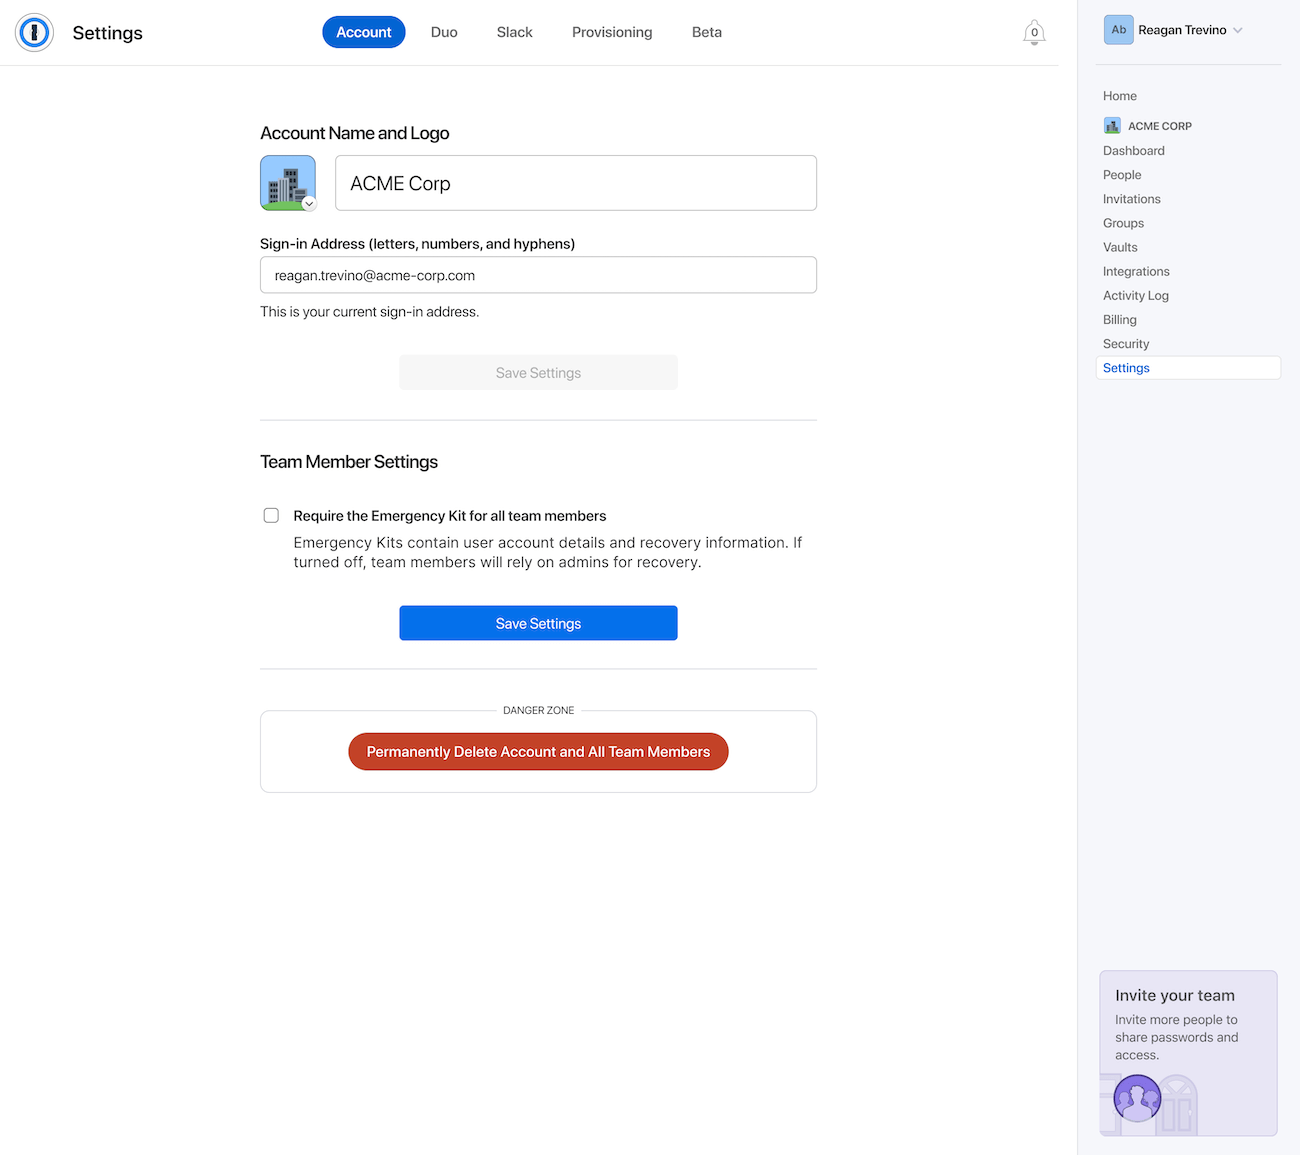
Task: Expand the Reagan Trevino account menu
Action: [x=1238, y=30]
